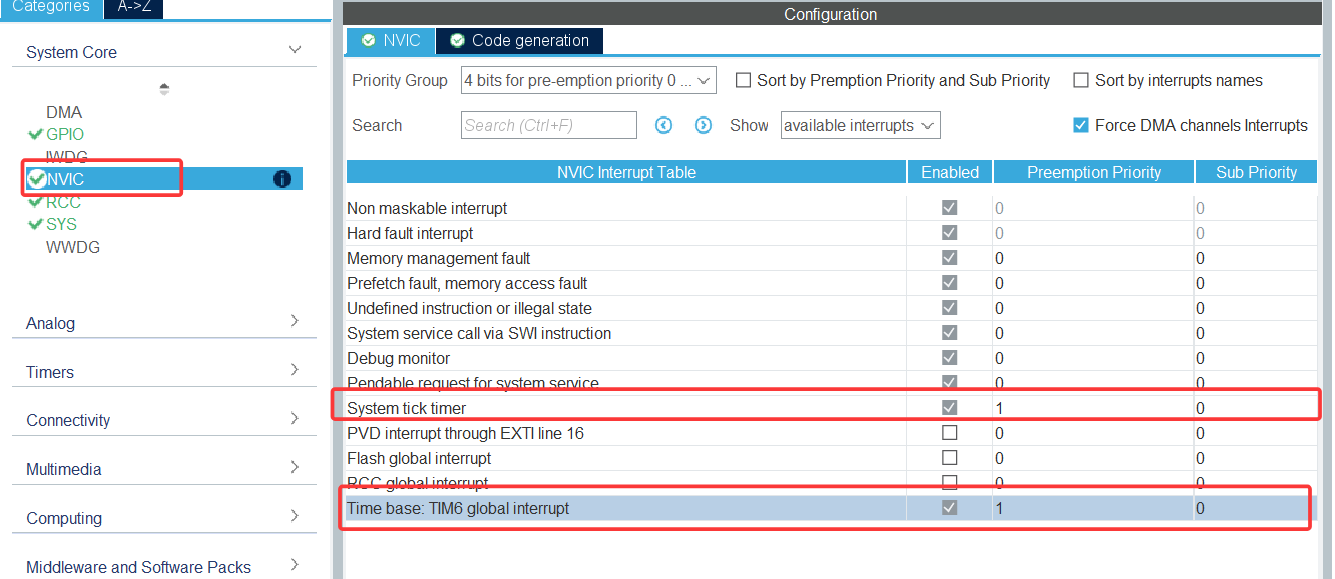Image resolution: width=1335 pixels, height=579 pixels.
Task: Expand the Timers category
Action: (295, 370)
